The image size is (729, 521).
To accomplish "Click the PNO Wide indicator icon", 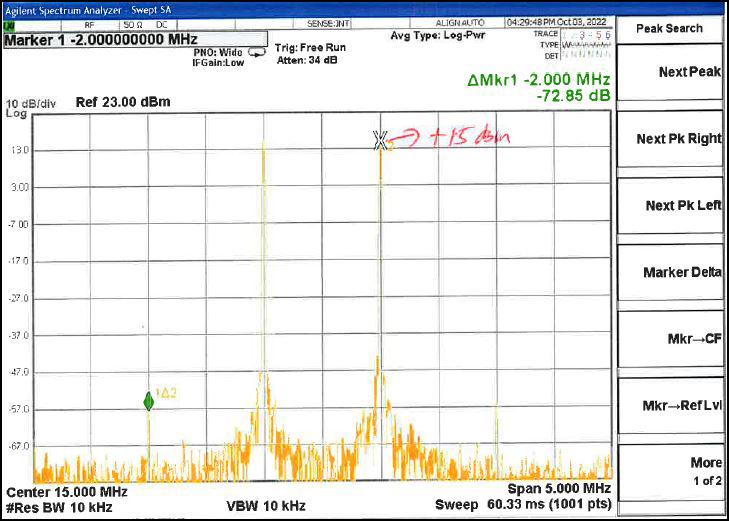I will 257,50.
